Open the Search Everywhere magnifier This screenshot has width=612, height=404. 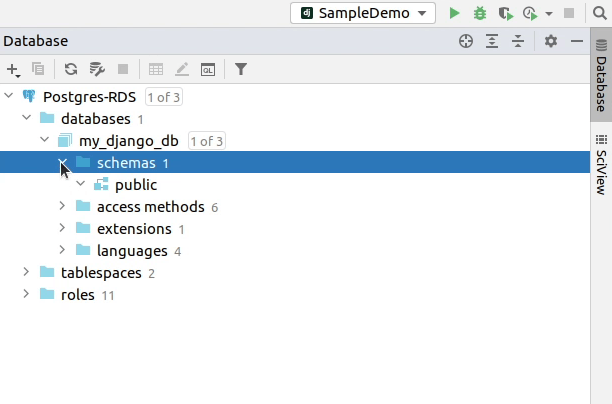[600, 13]
